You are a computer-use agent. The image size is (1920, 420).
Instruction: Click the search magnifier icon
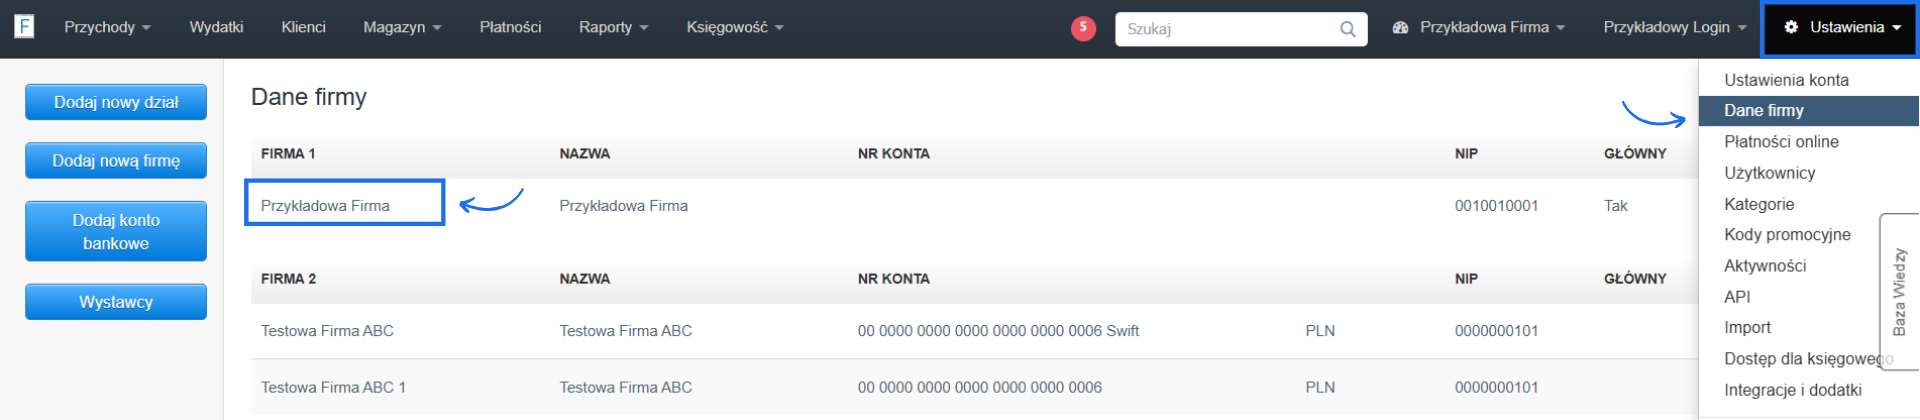click(1347, 29)
